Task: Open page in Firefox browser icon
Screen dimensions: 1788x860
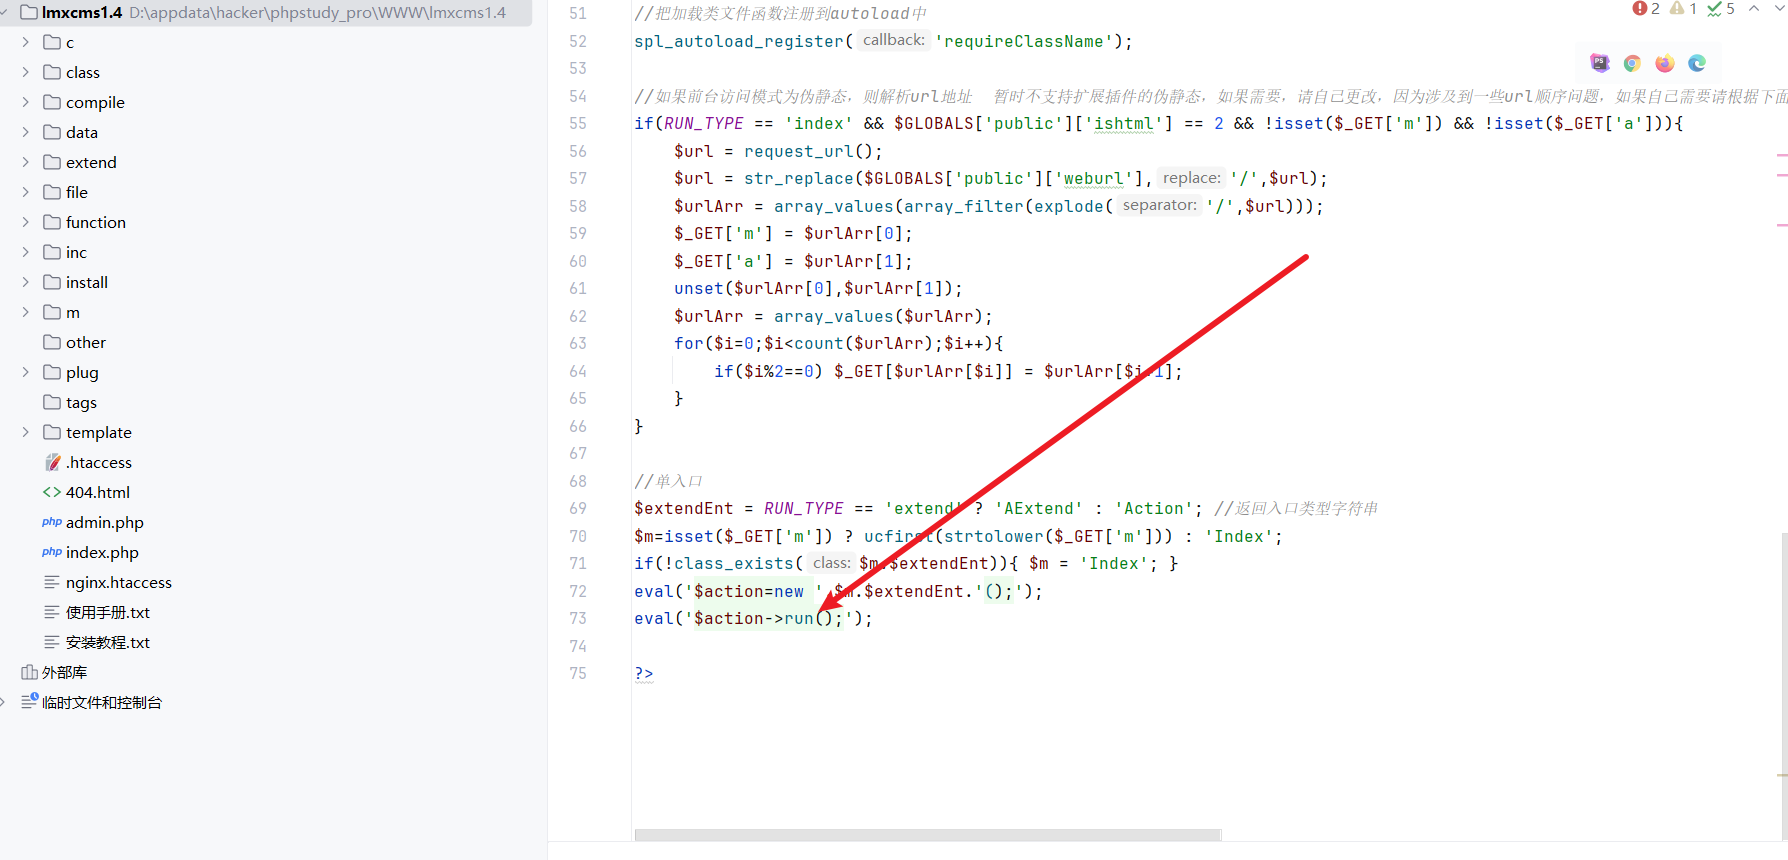Action: (1664, 63)
